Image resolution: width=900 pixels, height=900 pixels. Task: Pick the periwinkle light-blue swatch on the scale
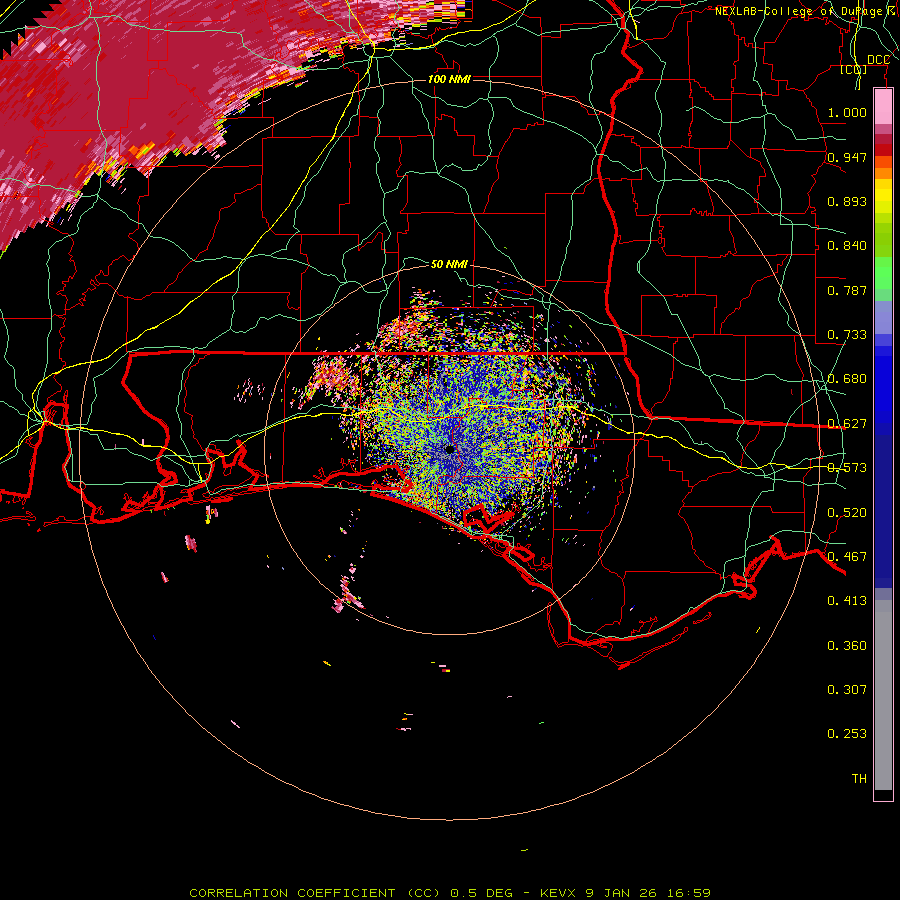coord(883,317)
